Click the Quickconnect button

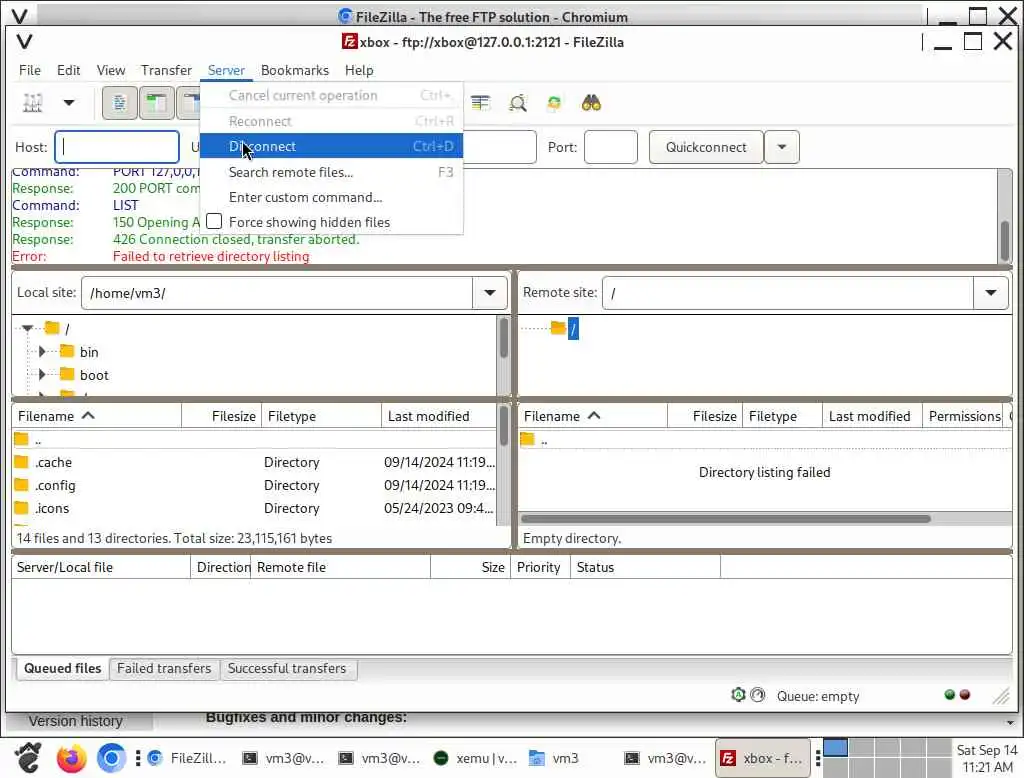(x=706, y=147)
